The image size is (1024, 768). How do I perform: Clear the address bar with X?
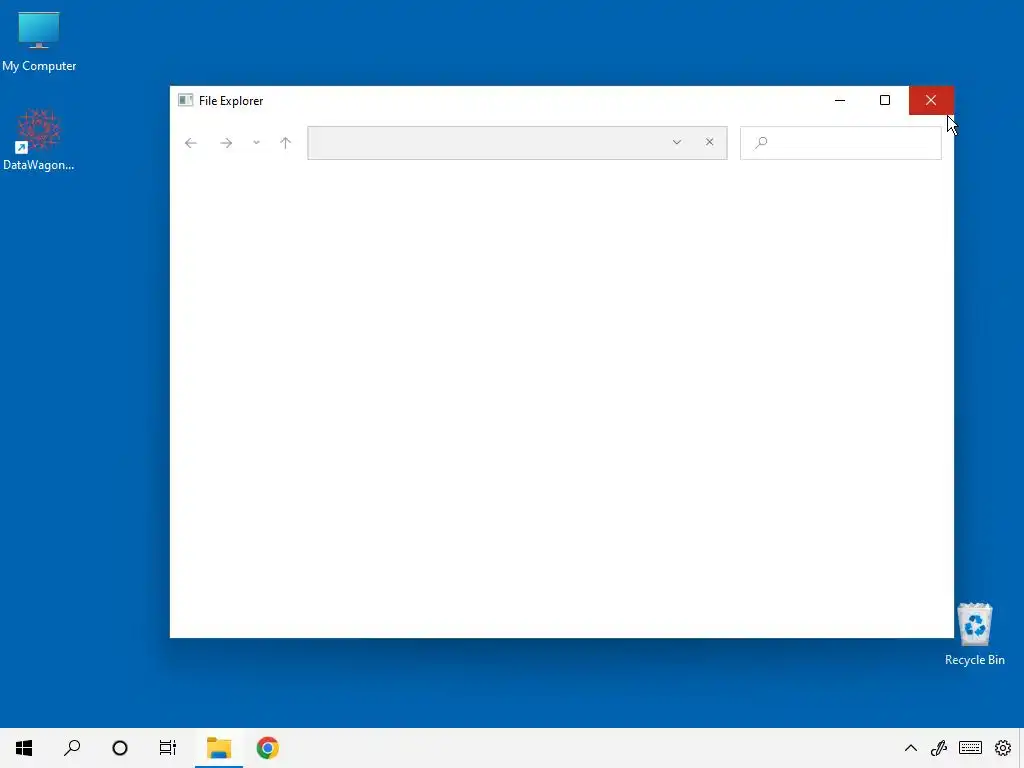(710, 142)
